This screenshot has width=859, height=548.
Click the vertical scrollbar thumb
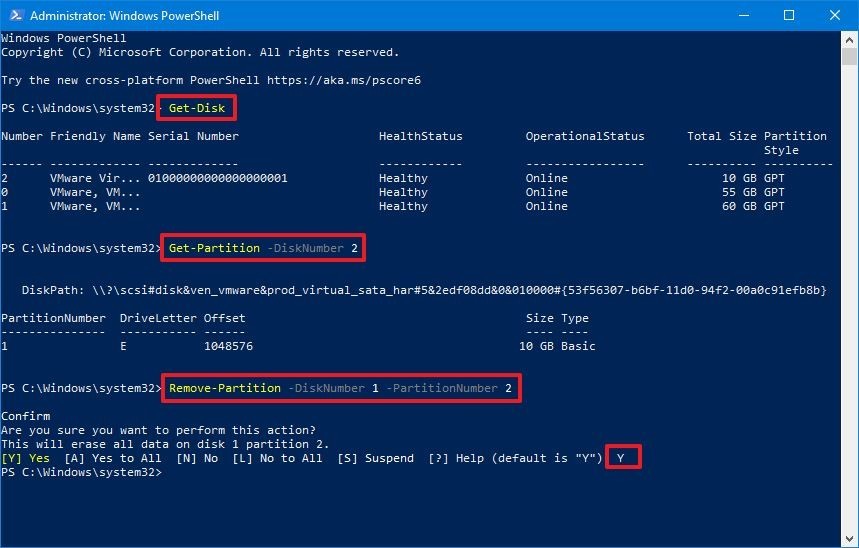(849, 57)
